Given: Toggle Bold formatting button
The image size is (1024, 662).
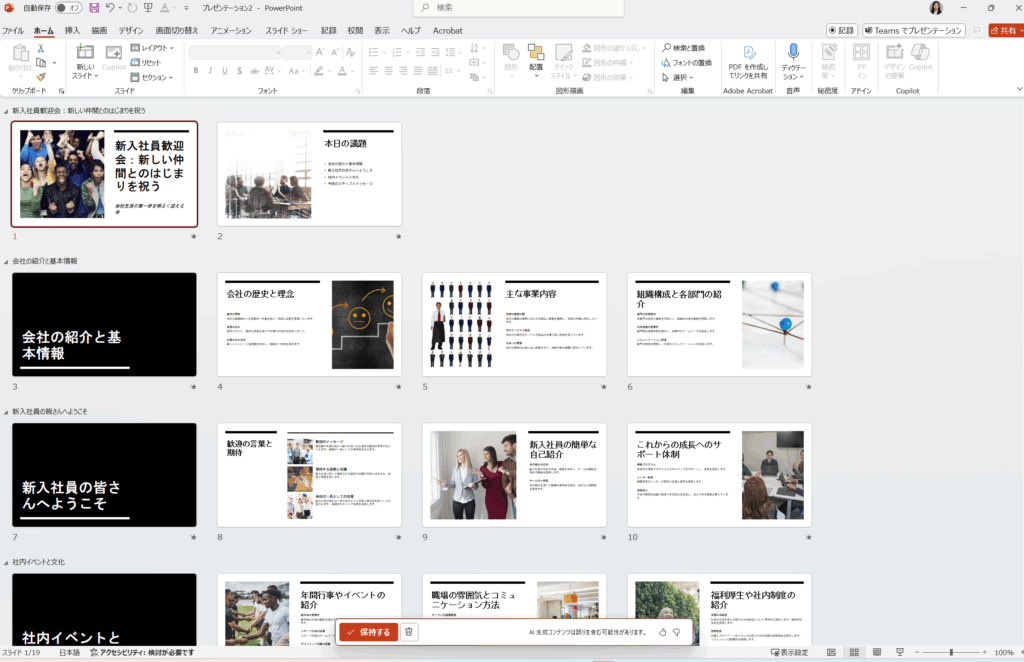Looking at the screenshot, I should point(196,71).
